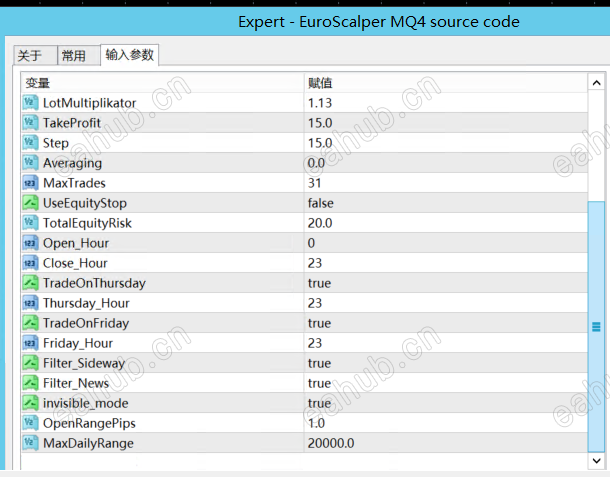Select the MaxDailyRange value 20000.0
This screenshot has height=477, width=610.
point(331,444)
